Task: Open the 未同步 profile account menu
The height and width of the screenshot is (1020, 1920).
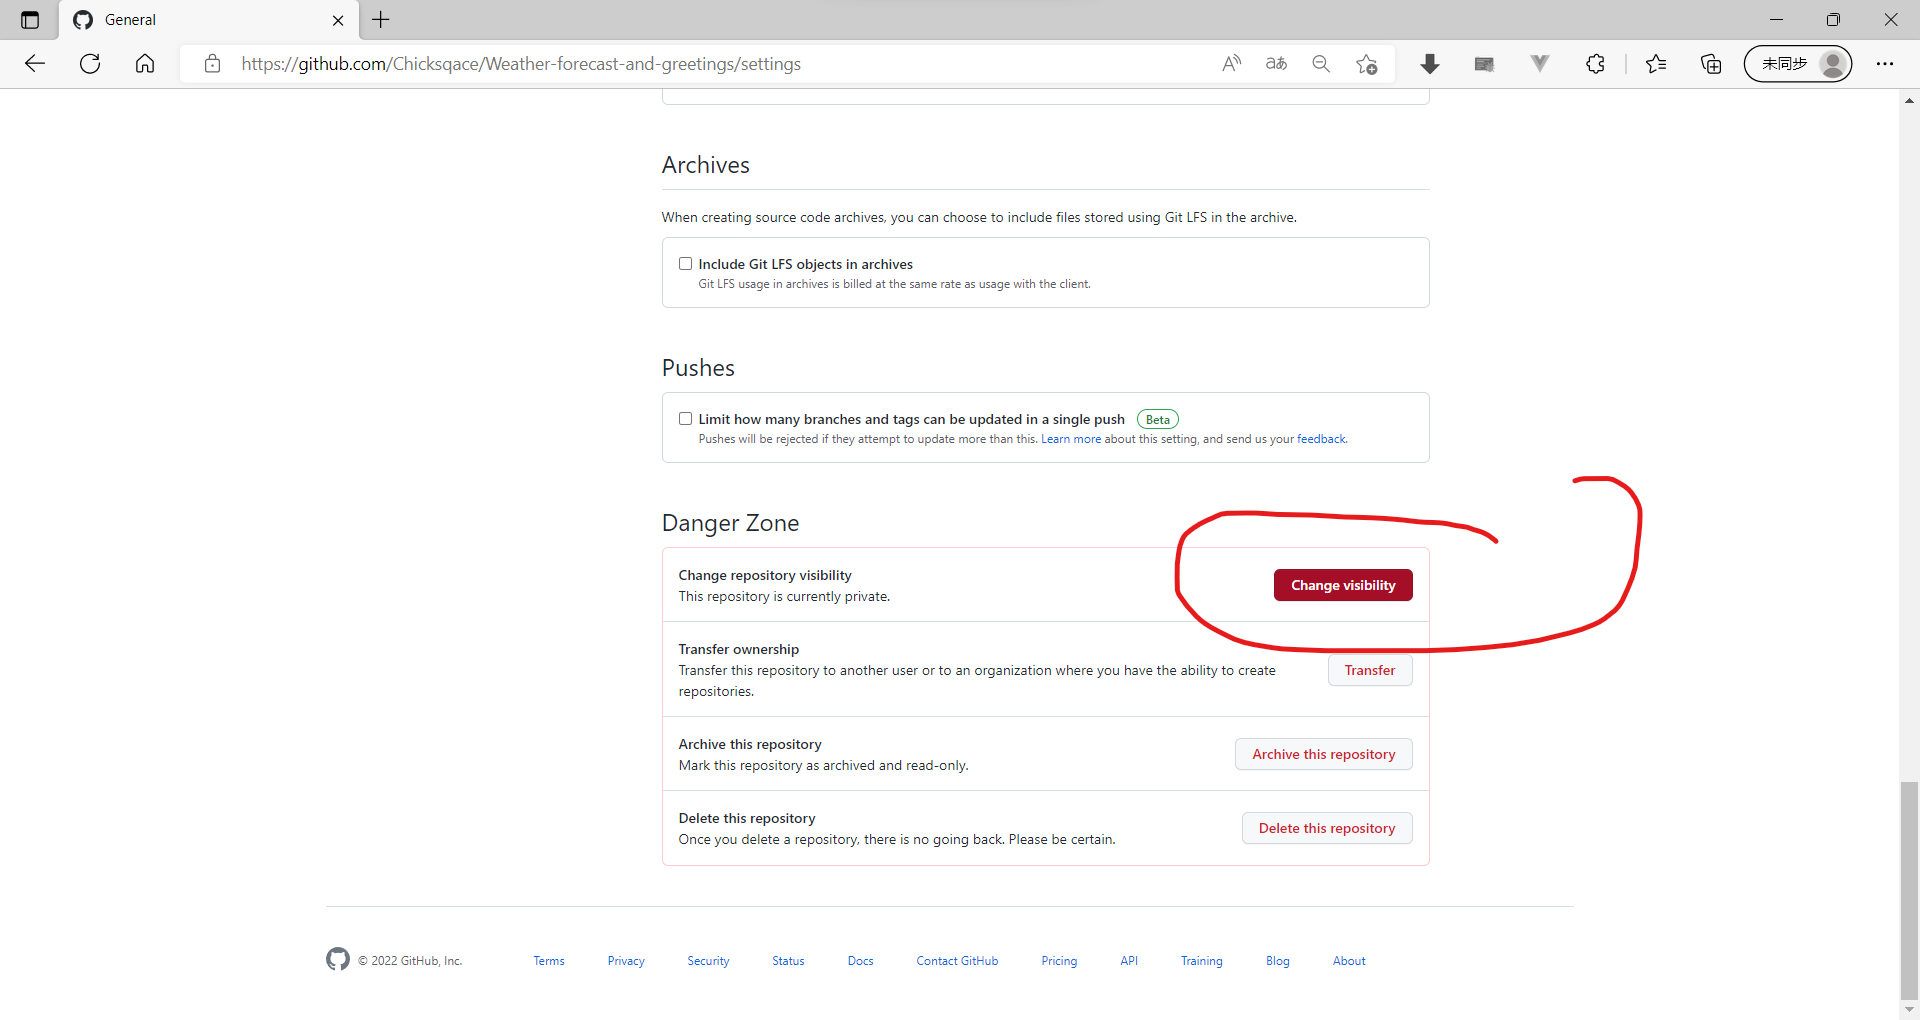Action: pos(1797,63)
